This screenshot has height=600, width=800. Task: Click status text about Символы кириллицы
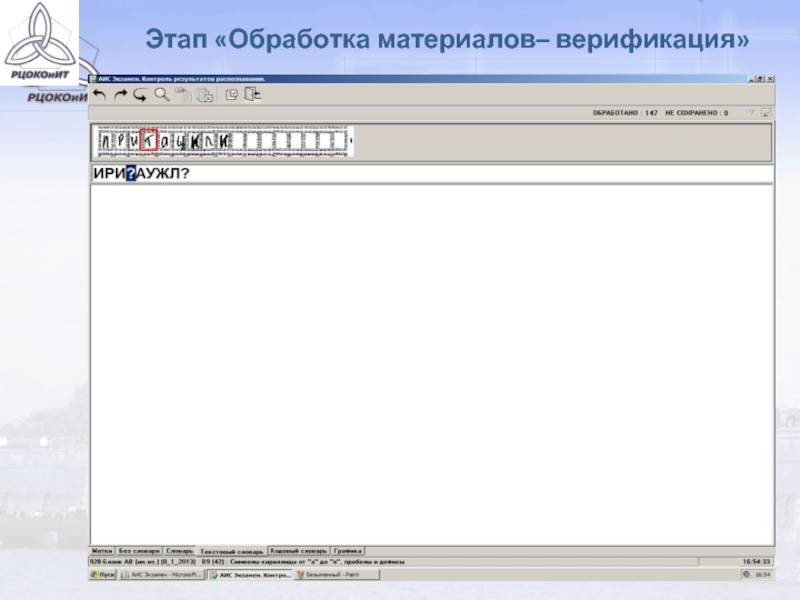(317, 562)
